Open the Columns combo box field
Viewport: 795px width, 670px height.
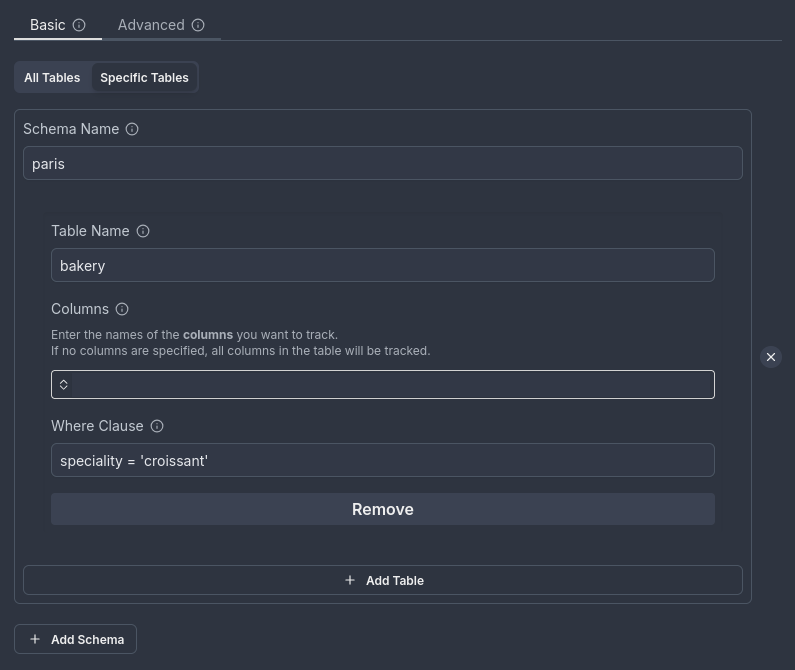[x=392, y=385]
